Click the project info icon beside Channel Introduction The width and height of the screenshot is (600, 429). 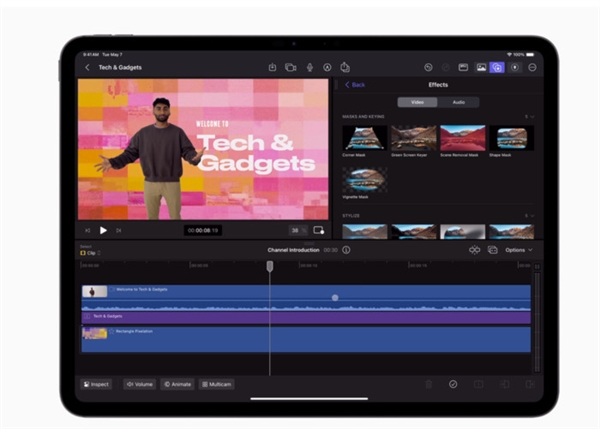point(346,249)
